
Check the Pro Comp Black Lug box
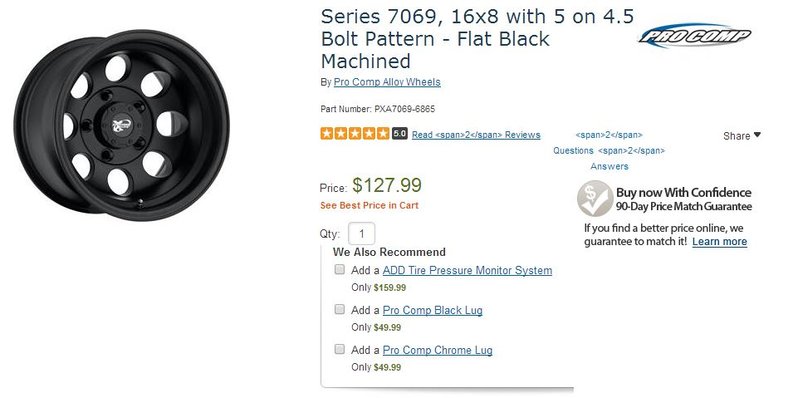tap(339, 309)
